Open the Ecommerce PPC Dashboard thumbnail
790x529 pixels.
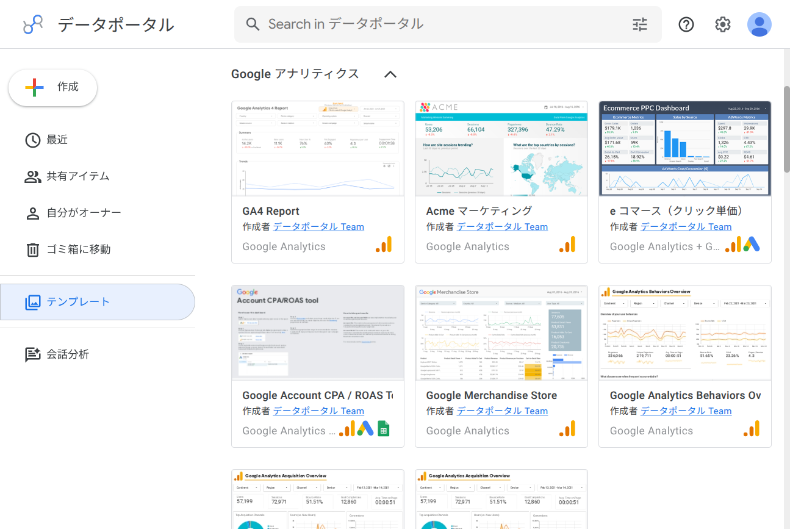pos(685,149)
